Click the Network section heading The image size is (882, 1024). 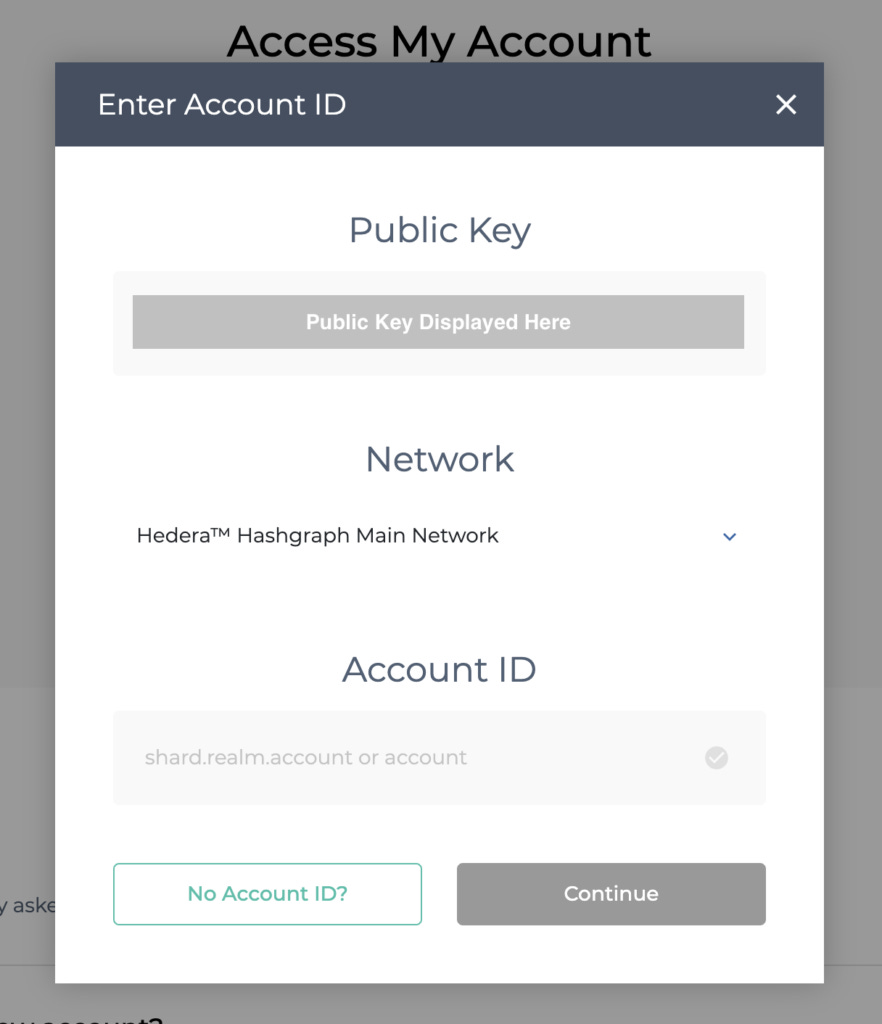pyautogui.click(x=439, y=459)
